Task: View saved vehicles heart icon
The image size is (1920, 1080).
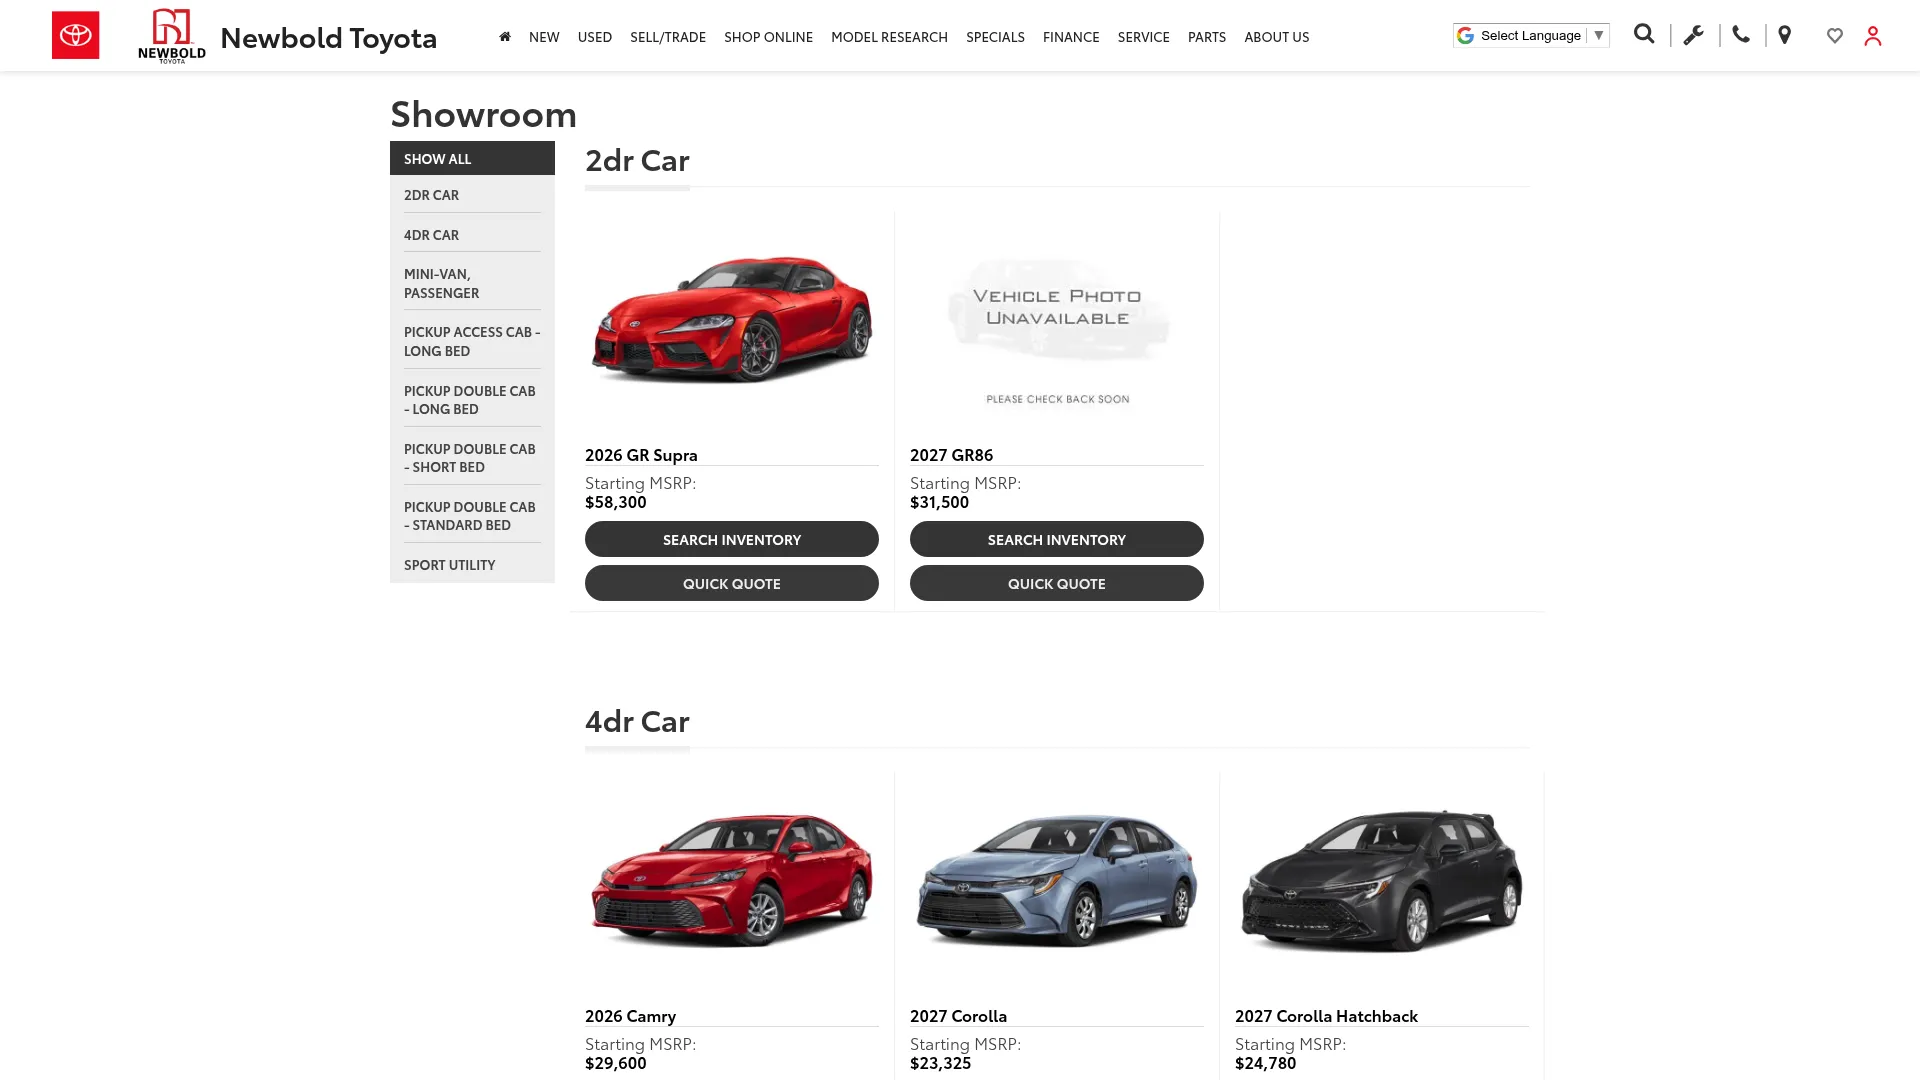Action: coord(1835,36)
